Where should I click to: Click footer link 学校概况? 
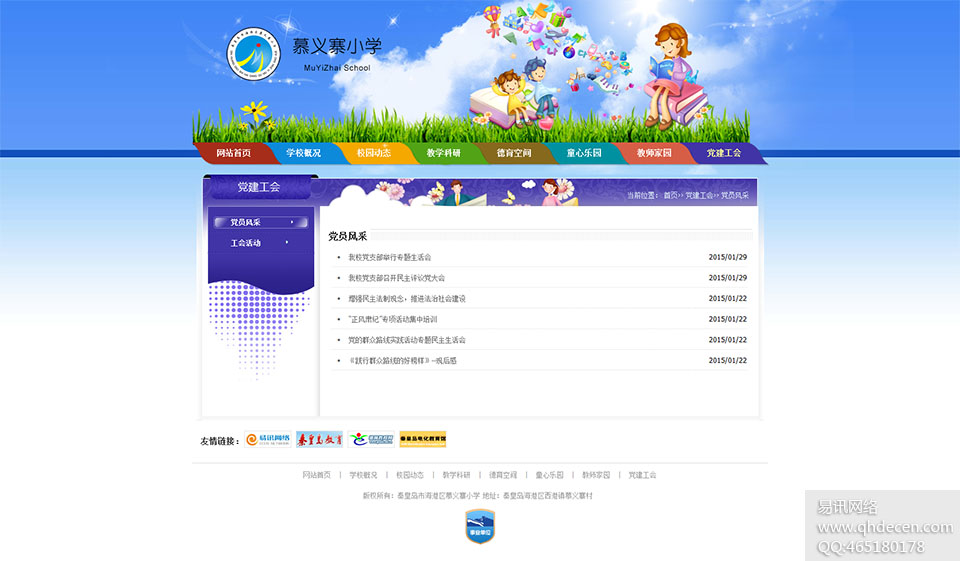[x=363, y=475]
